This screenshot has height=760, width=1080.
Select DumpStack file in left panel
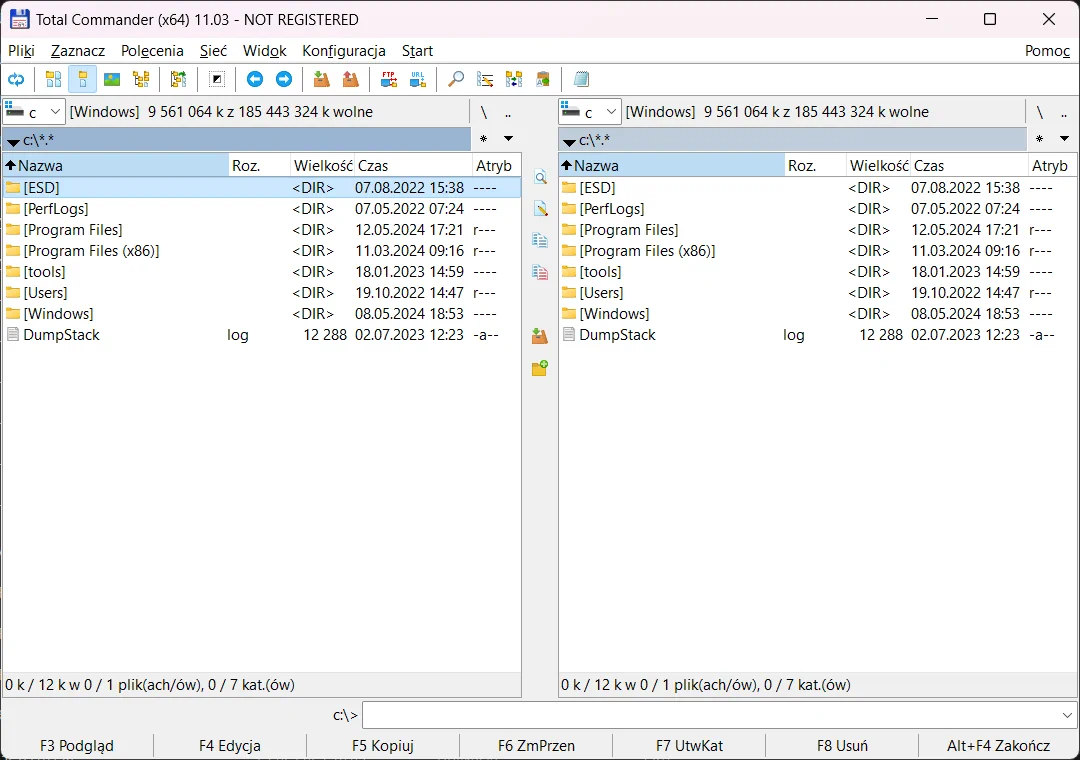point(262,335)
